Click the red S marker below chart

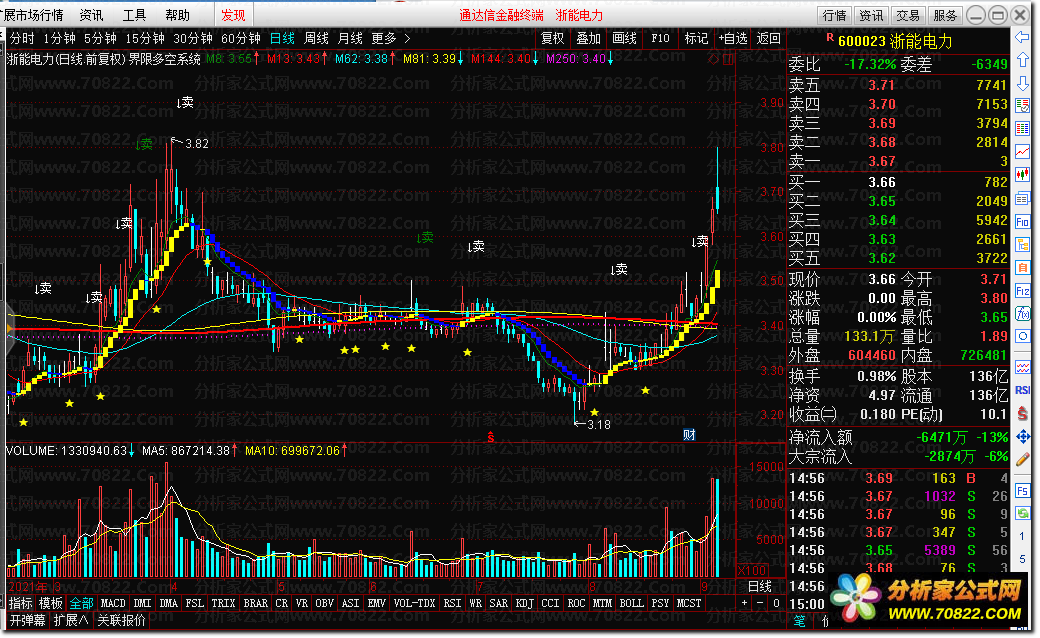point(491,437)
